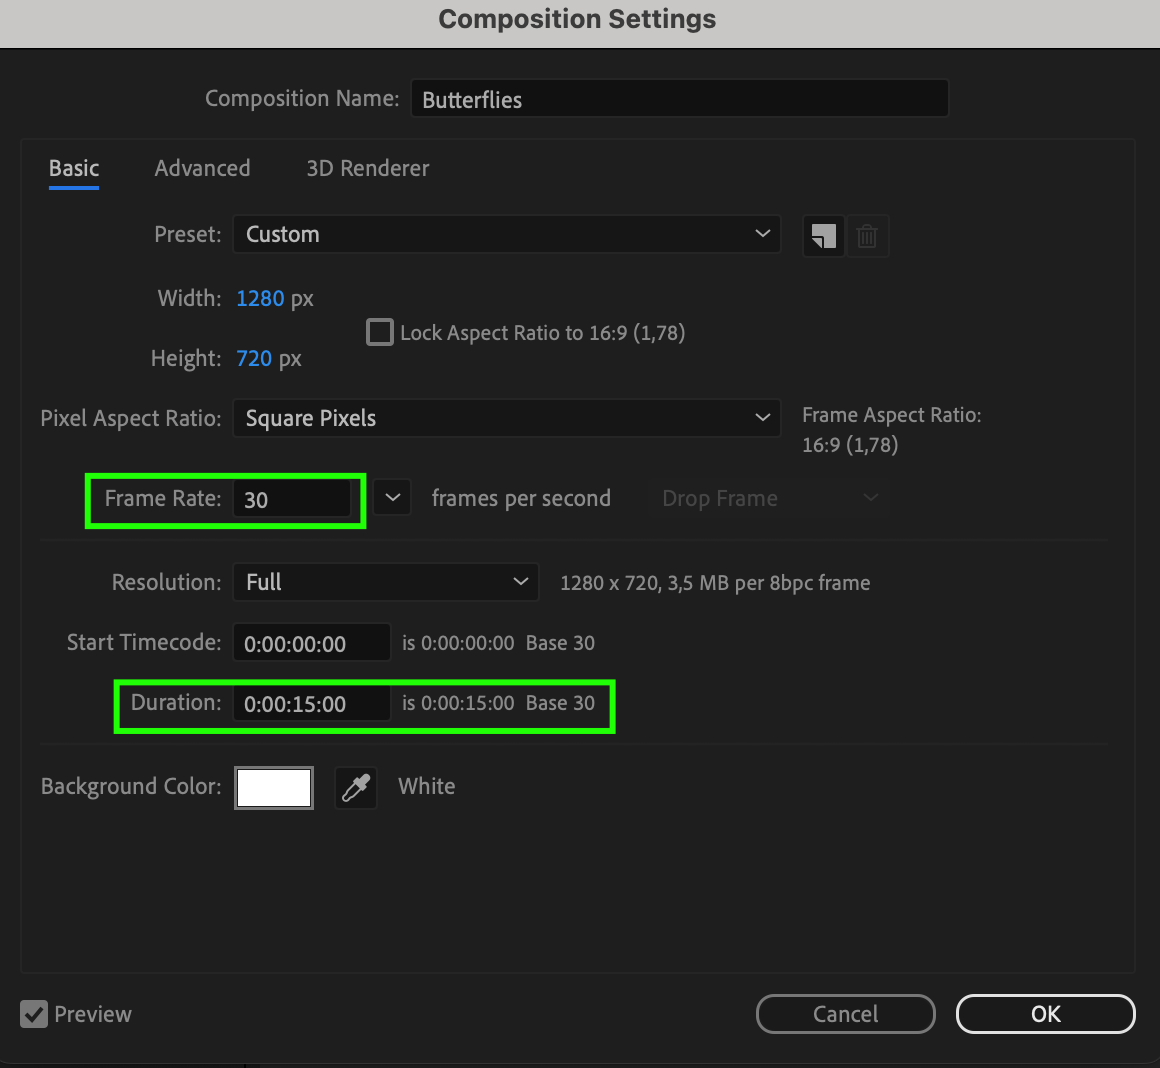Click the Width value 1280
The width and height of the screenshot is (1160, 1068).
tap(260, 299)
